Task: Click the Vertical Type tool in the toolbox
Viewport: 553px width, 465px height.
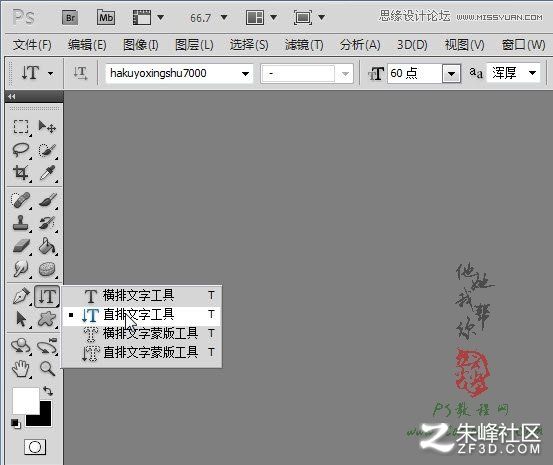Action: click(47, 296)
